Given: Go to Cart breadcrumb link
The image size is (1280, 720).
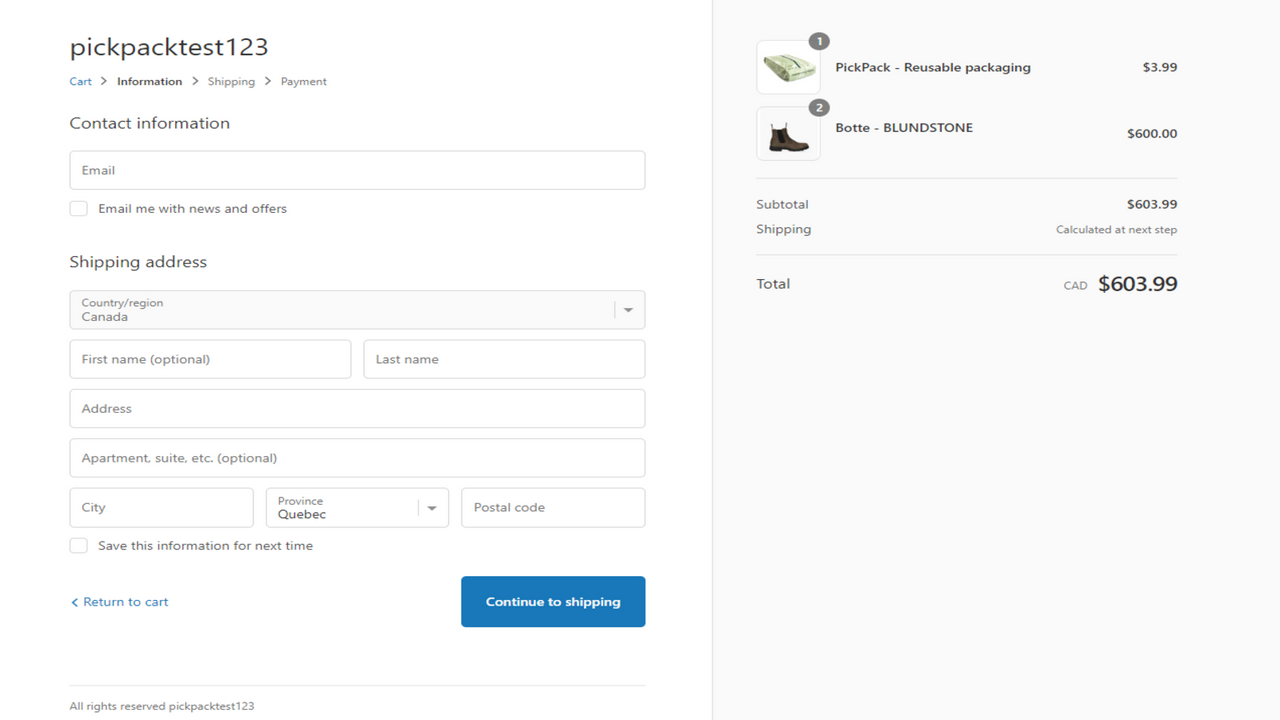Looking at the screenshot, I should point(80,81).
